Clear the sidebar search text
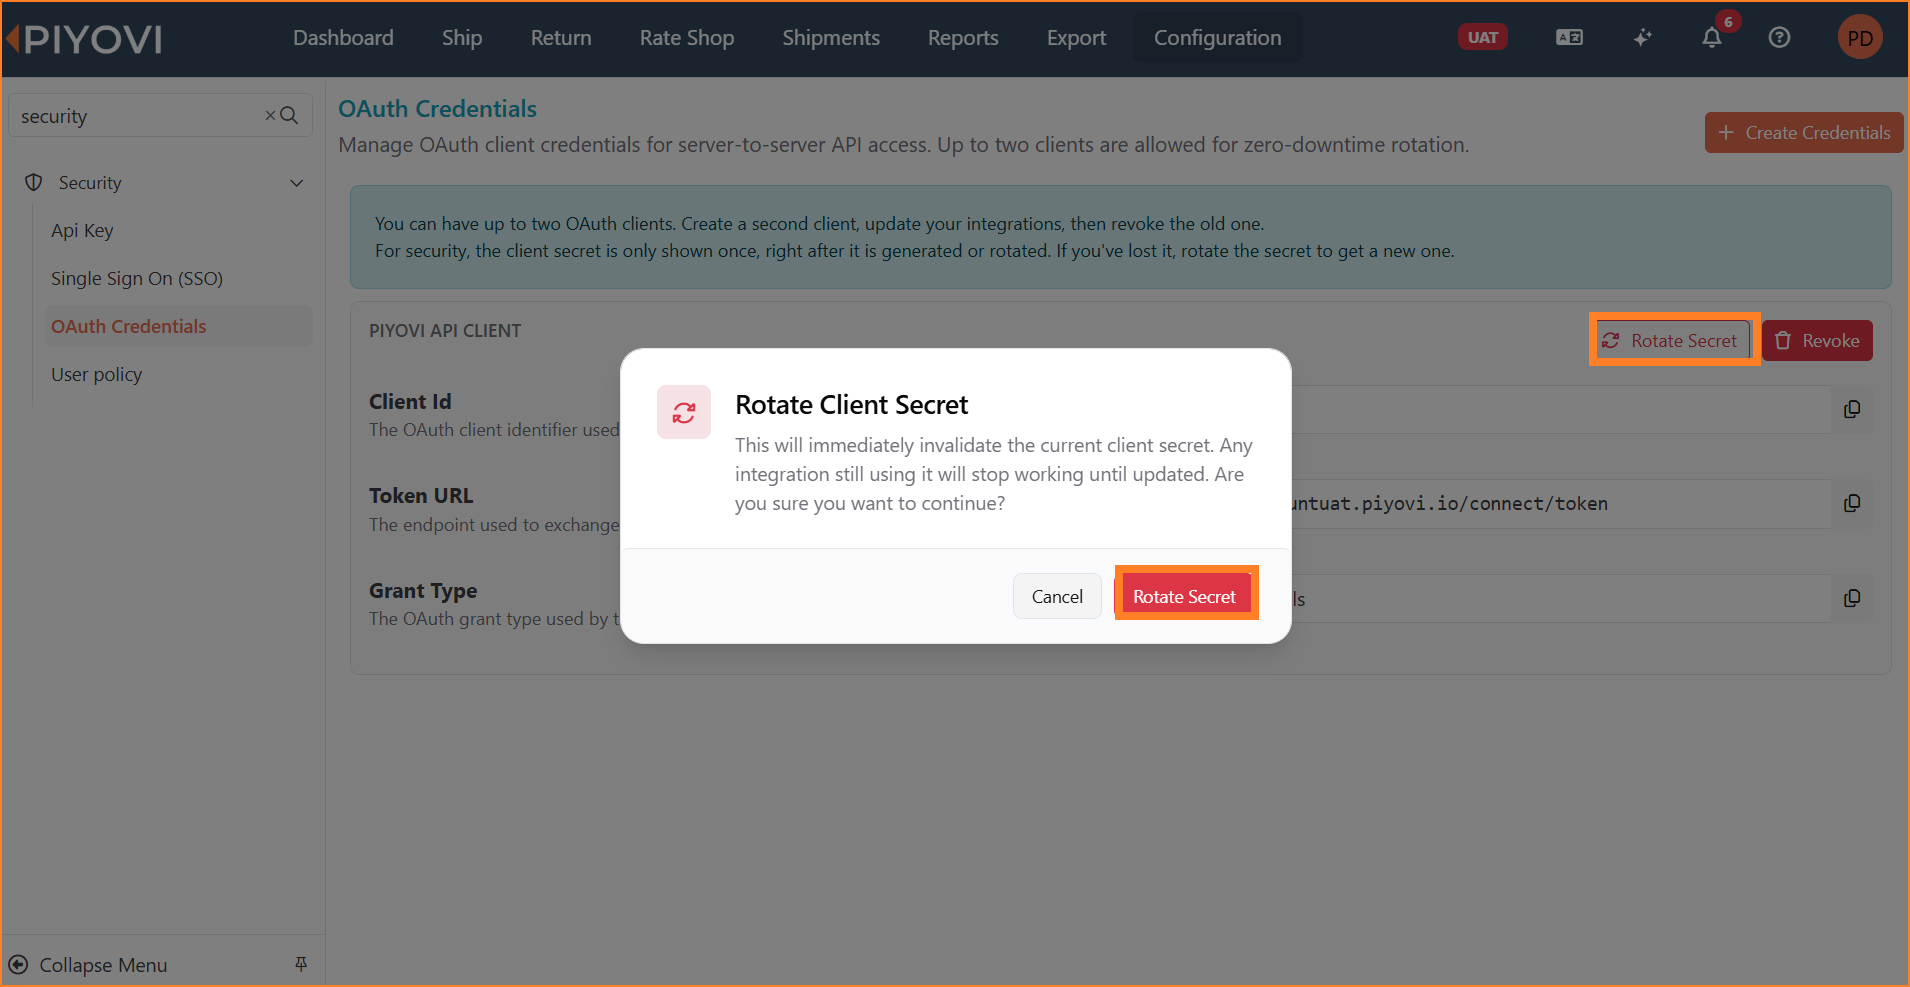Screen dimensions: 1910x987 click(270, 116)
